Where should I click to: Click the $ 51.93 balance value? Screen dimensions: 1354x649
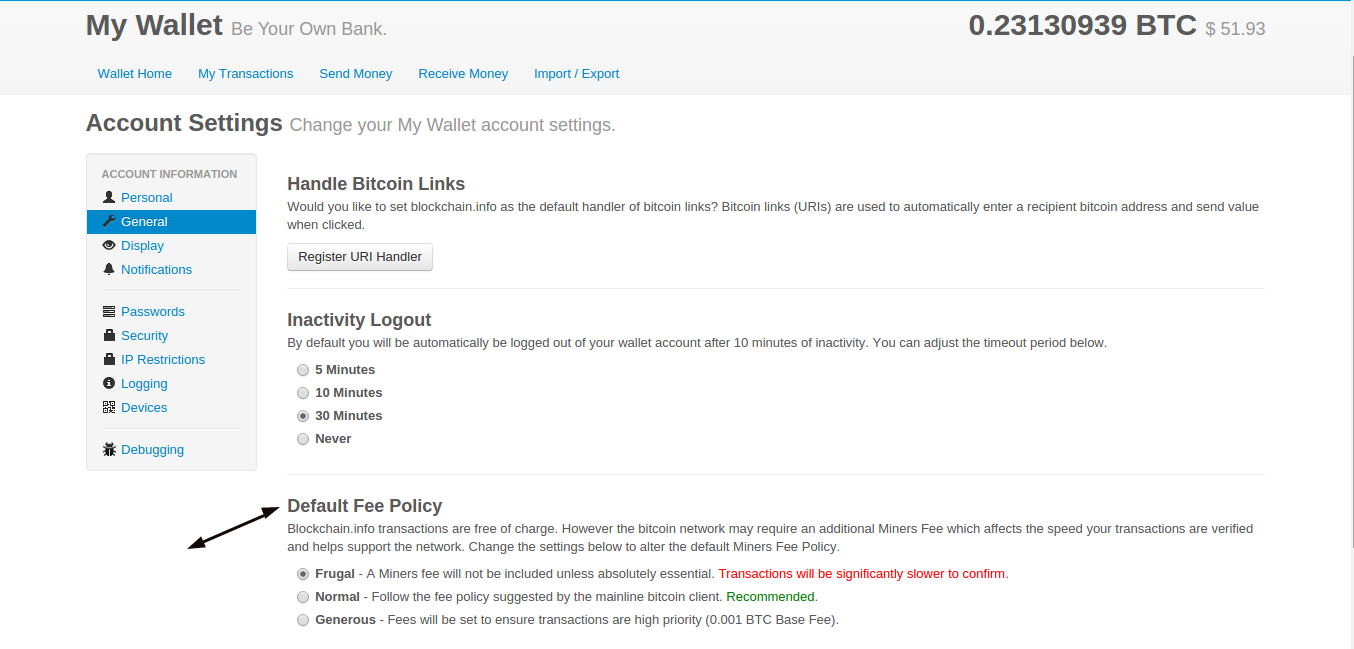1235,29
